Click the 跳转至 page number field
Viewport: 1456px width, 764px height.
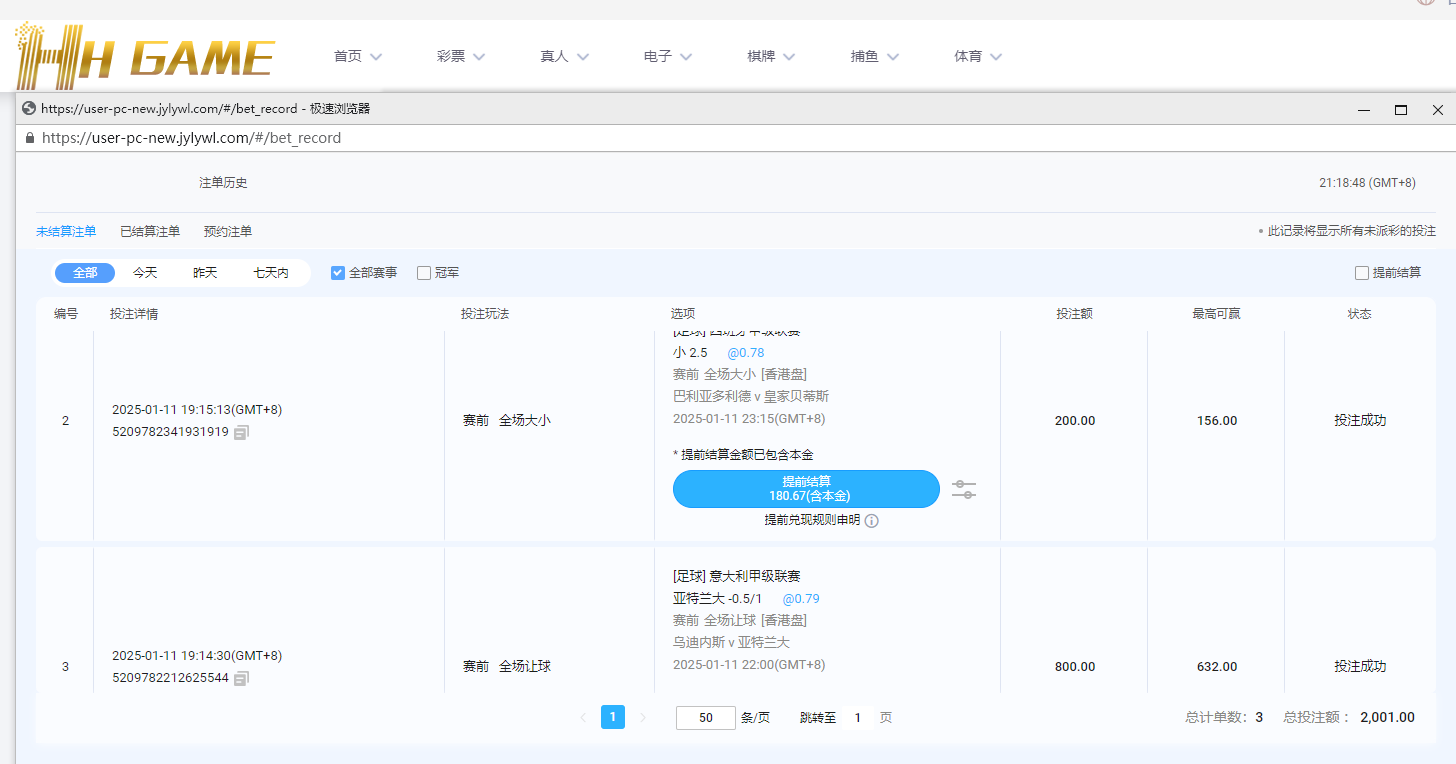coord(857,718)
